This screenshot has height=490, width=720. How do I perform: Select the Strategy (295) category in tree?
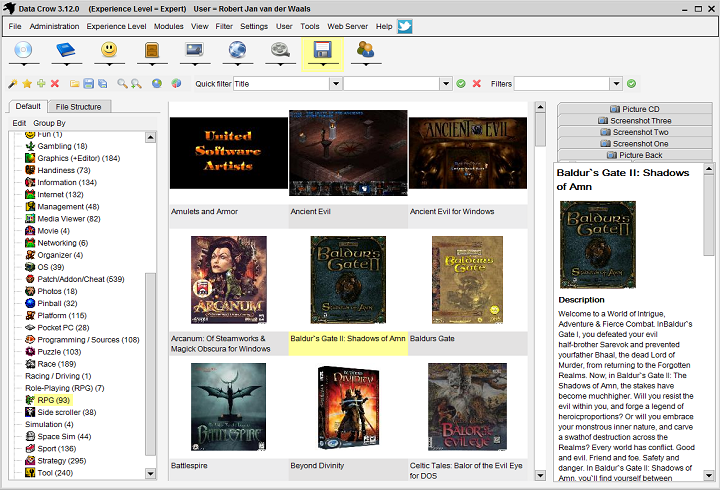[x=61, y=461]
